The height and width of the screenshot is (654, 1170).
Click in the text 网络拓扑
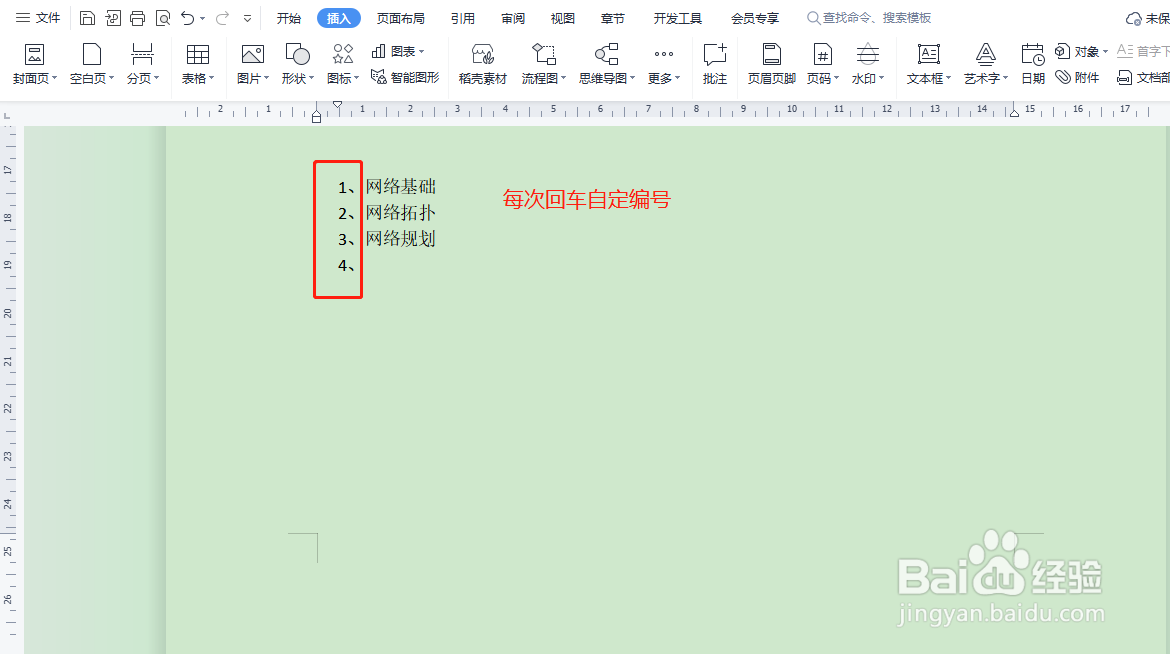coord(401,213)
